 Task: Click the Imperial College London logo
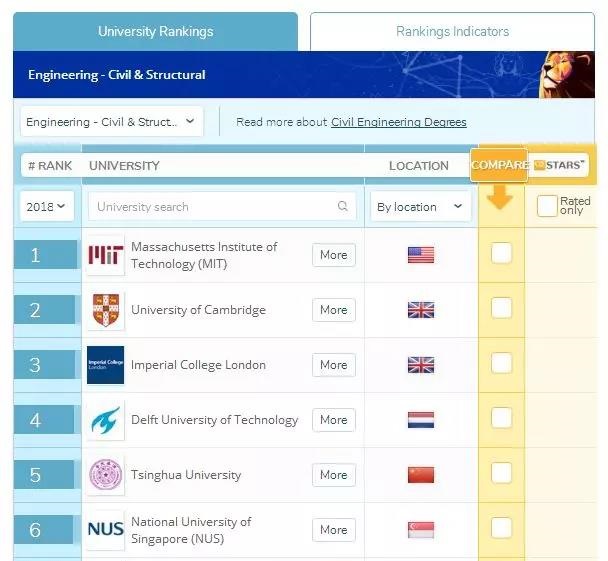[105, 365]
